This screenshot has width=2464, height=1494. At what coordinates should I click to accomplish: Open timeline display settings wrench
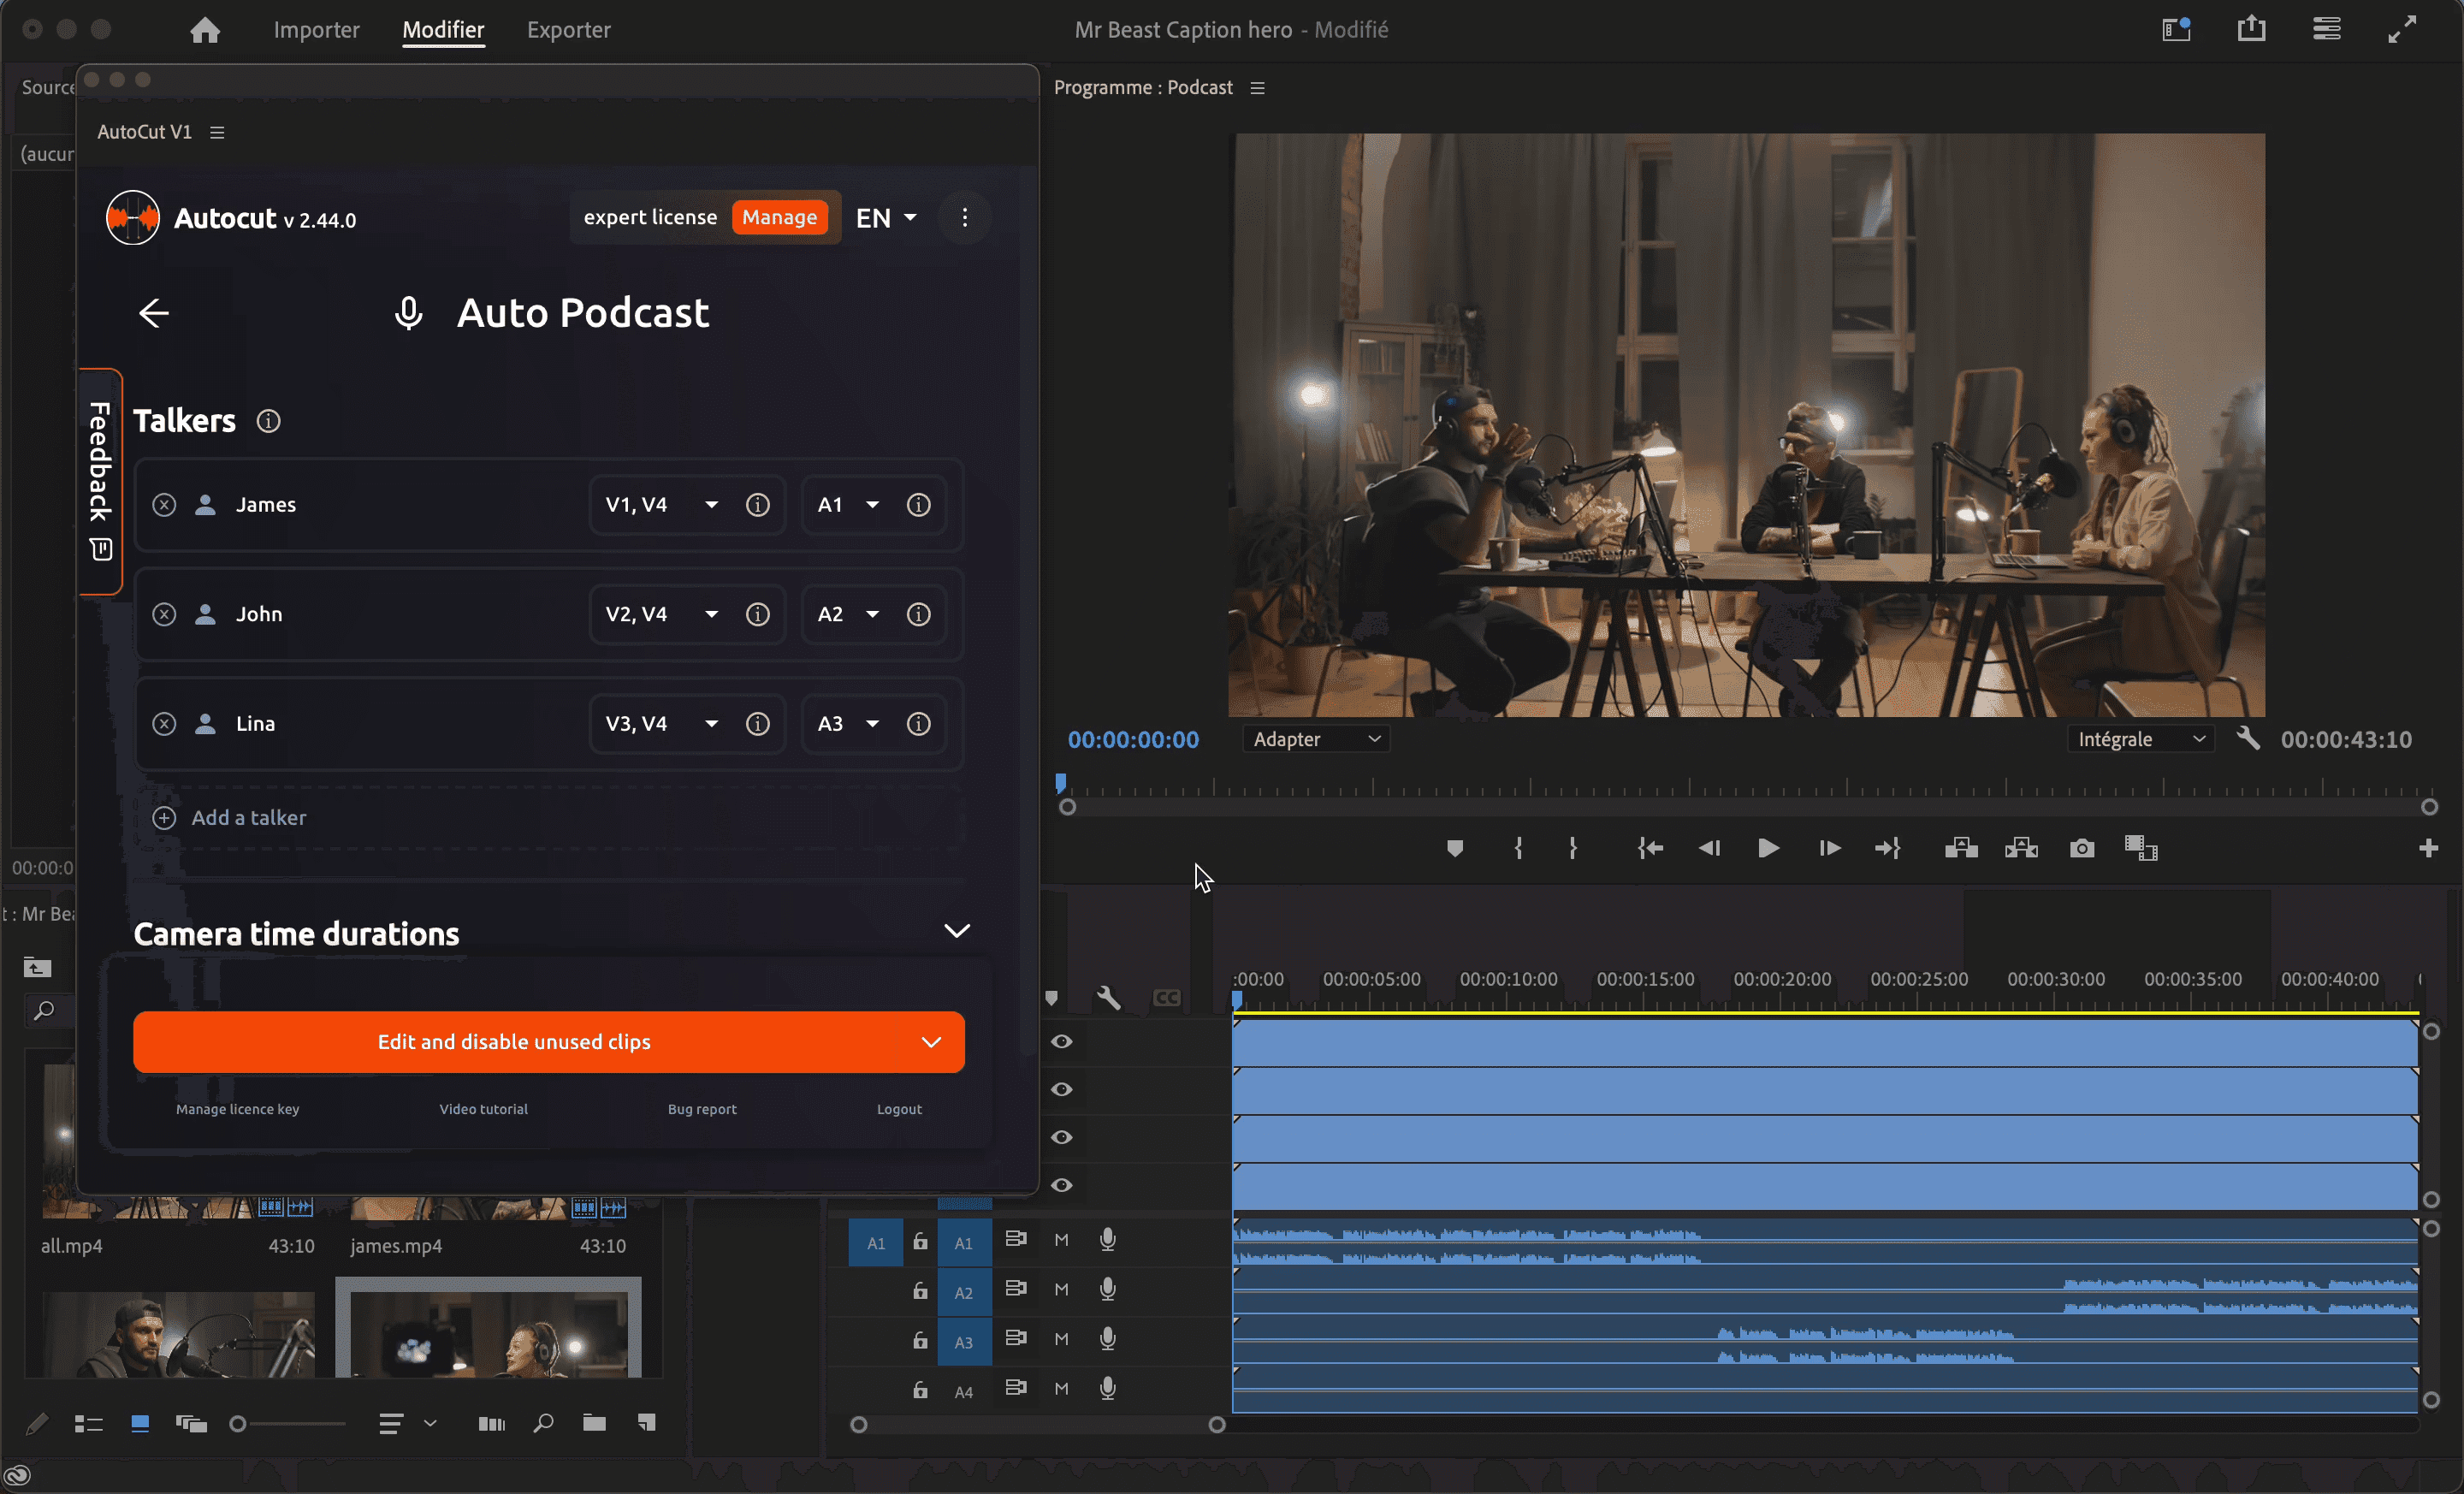(x=1108, y=997)
